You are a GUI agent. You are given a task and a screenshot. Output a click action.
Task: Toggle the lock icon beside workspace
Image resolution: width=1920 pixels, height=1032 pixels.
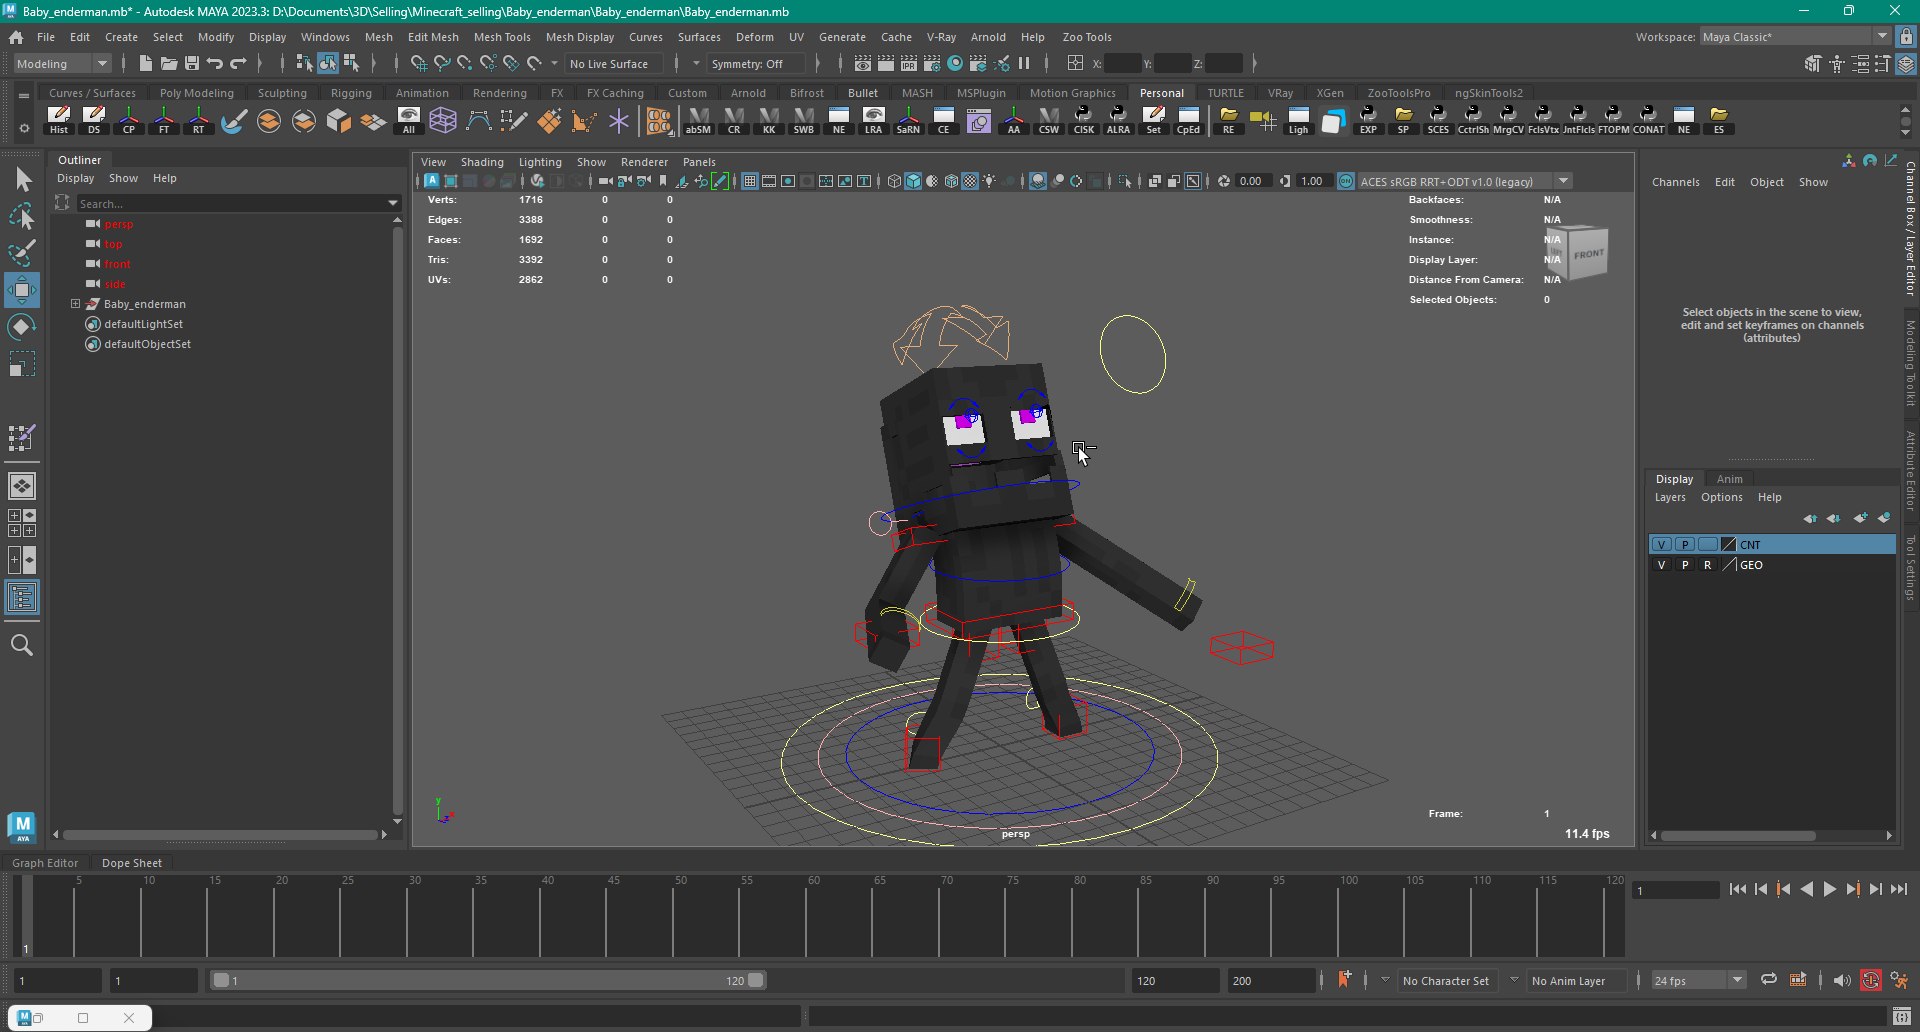click(1906, 37)
